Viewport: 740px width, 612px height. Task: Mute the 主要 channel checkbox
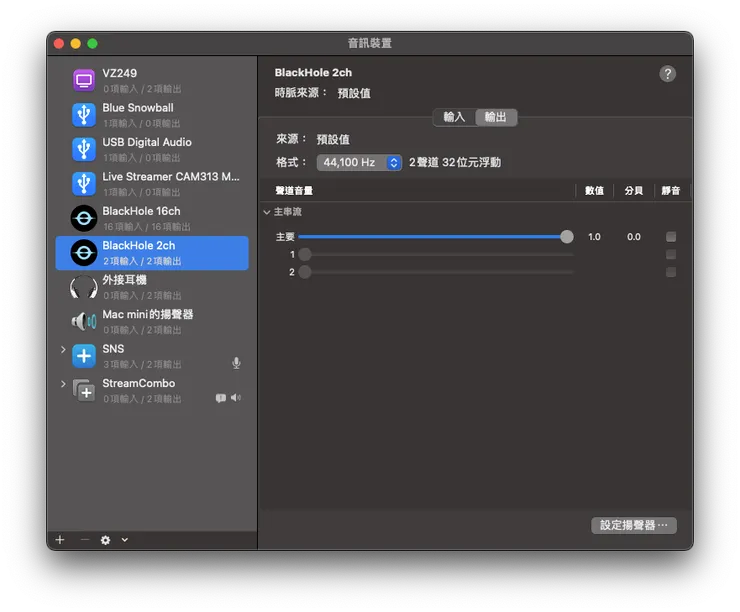pos(671,236)
